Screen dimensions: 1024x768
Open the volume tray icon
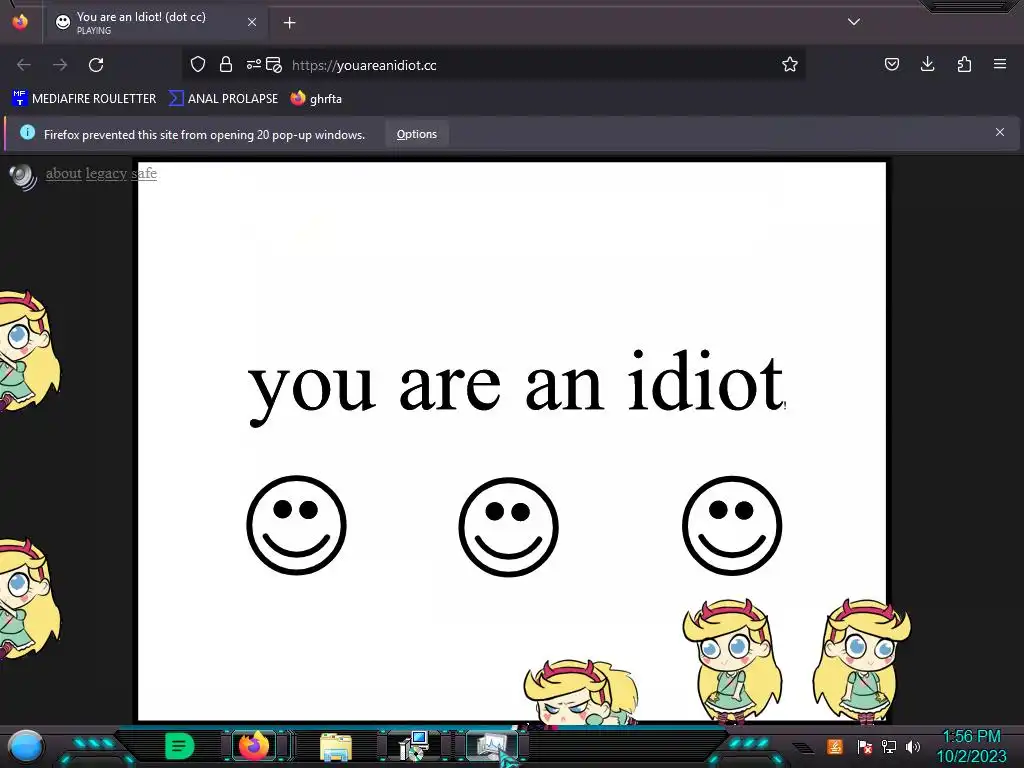[913, 746]
